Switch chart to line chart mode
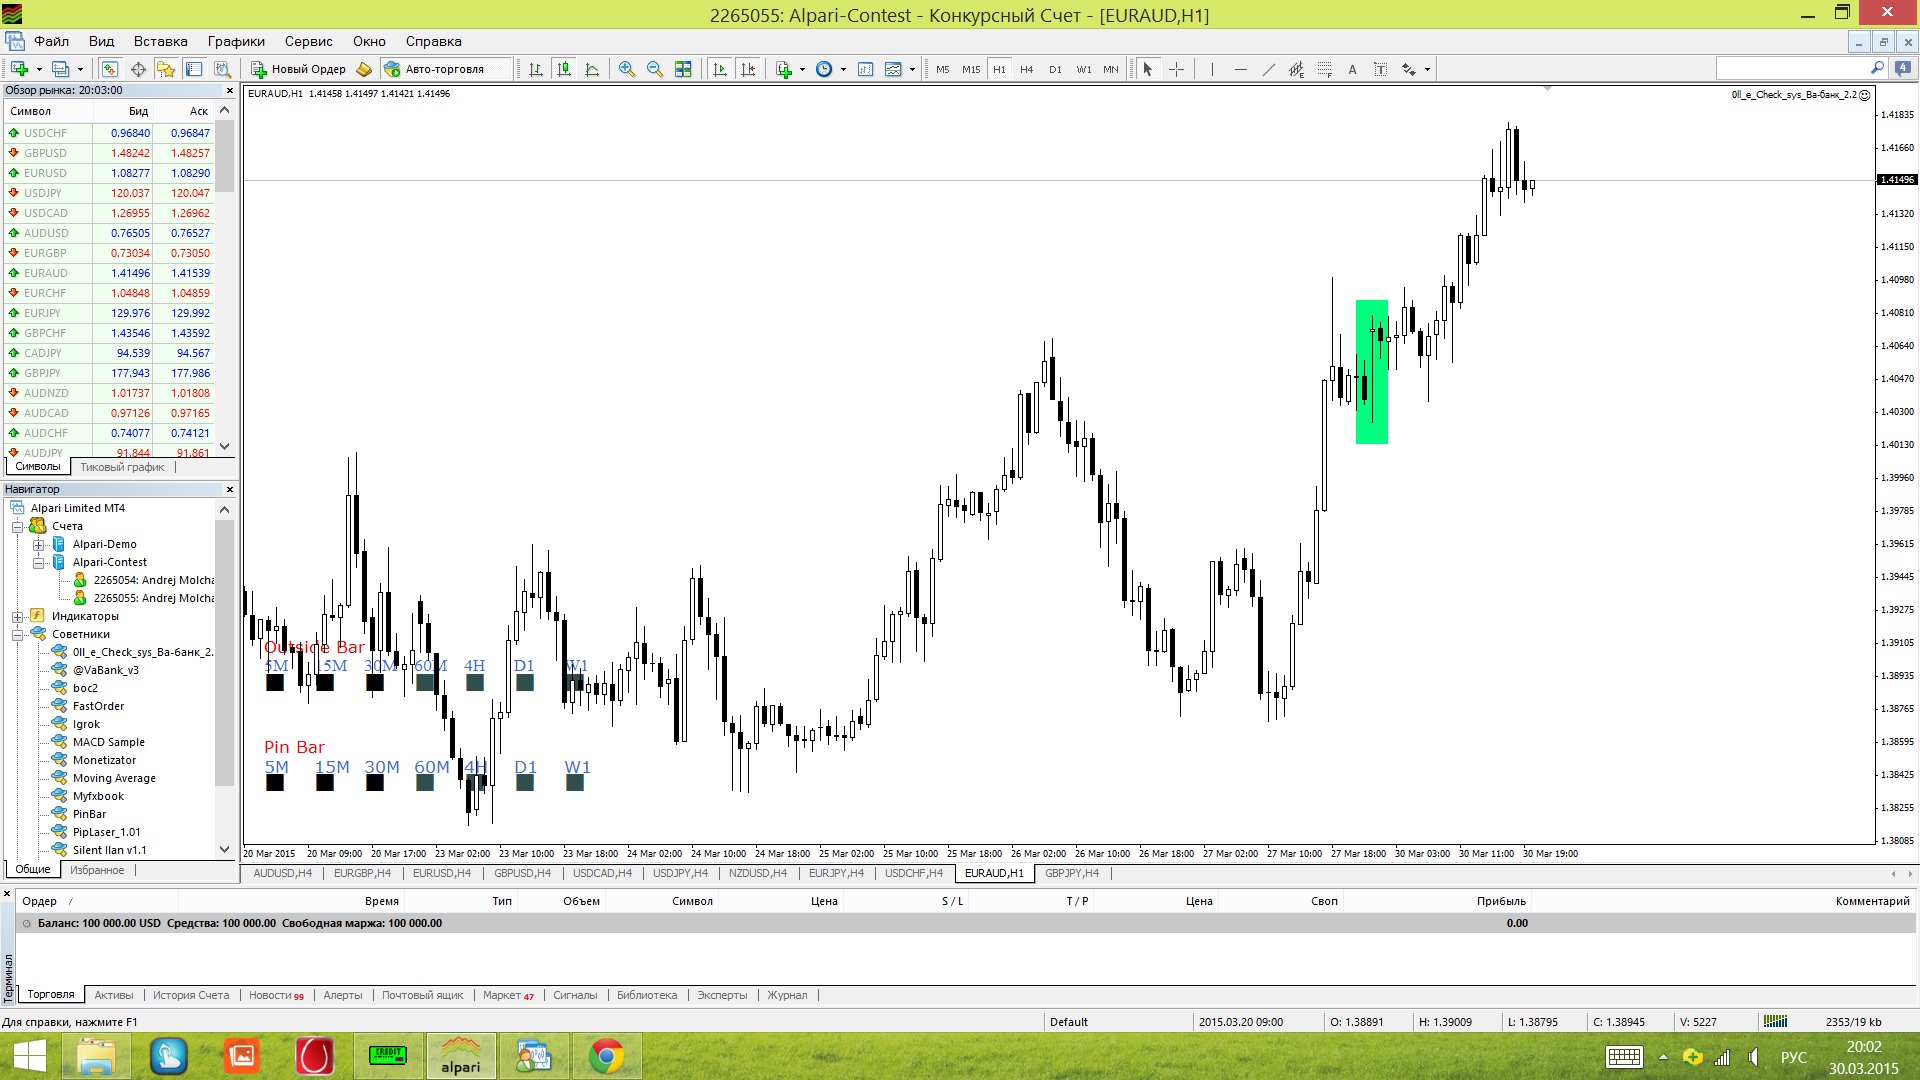Image resolution: width=1920 pixels, height=1080 pixels. click(592, 69)
